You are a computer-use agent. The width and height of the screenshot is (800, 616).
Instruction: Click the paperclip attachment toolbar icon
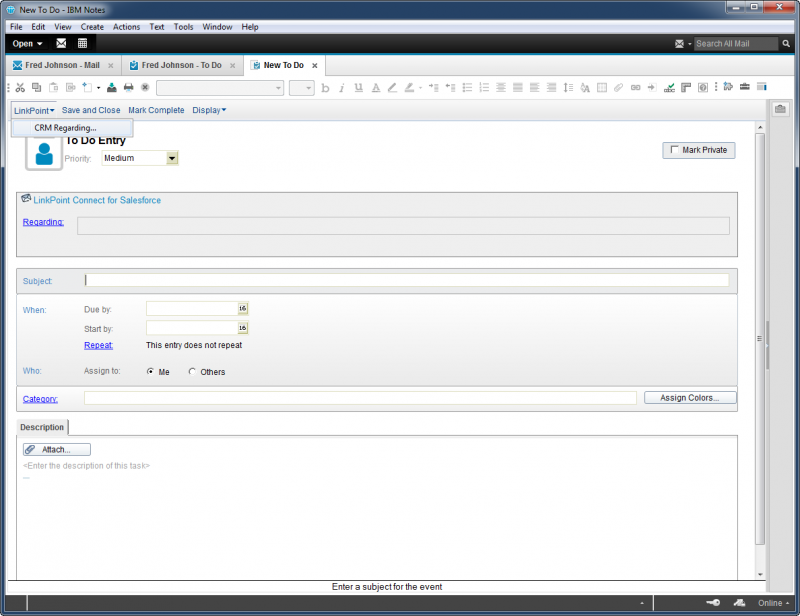click(618, 88)
